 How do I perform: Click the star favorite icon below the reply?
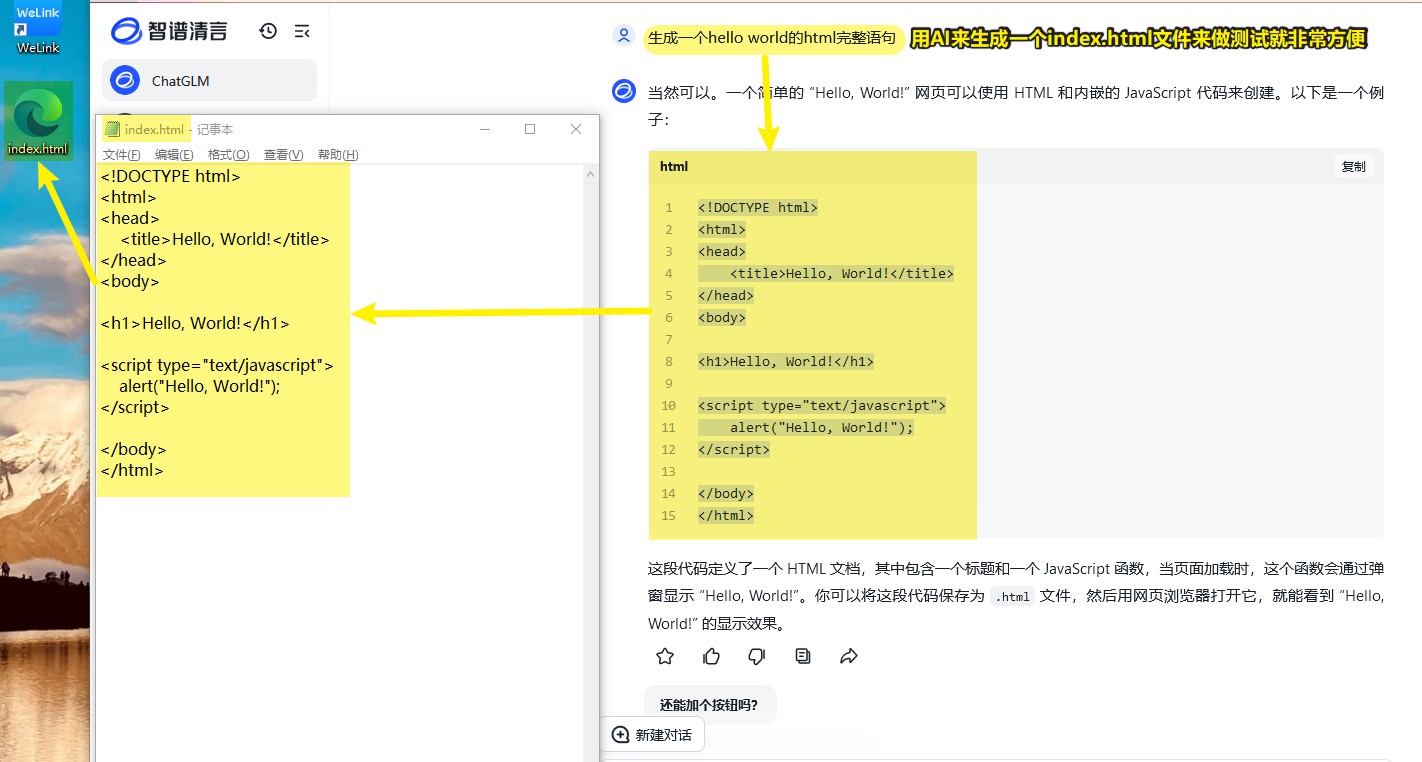click(665, 656)
